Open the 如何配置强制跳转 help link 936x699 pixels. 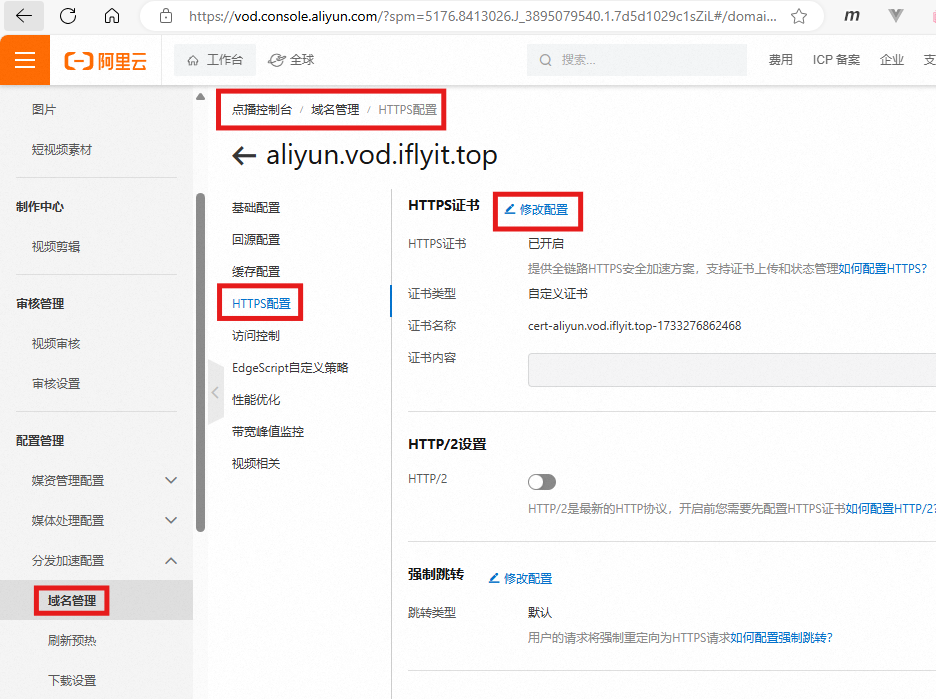780,637
